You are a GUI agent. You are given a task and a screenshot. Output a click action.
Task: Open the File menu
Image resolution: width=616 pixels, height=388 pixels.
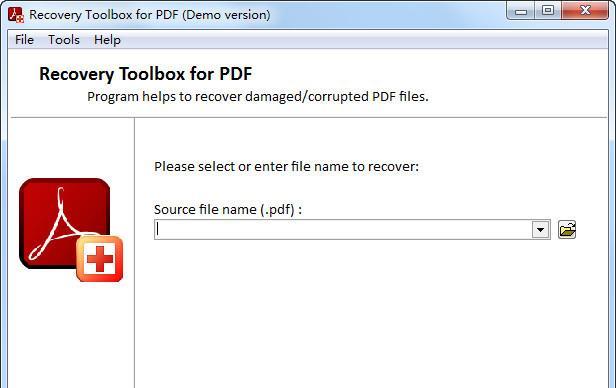click(x=24, y=40)
